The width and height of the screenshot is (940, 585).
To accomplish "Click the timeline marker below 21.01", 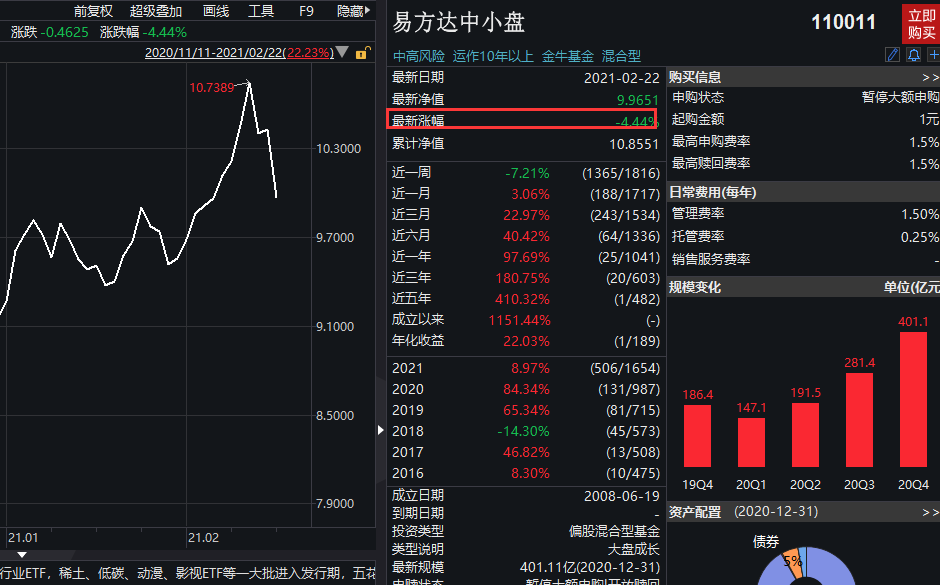I will (23, 554).
